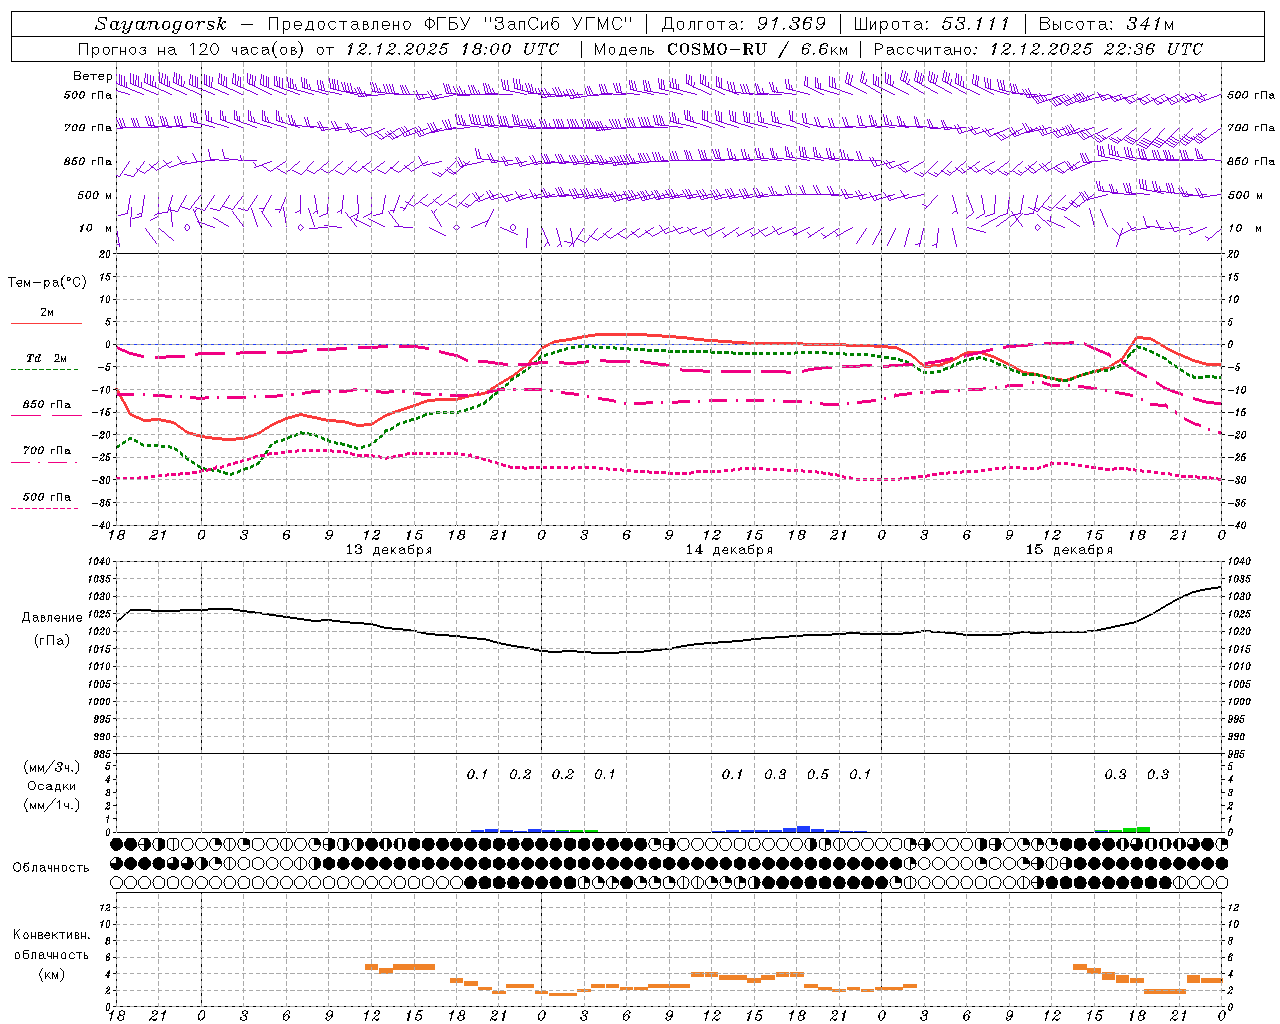Click the red 2м legend line sample
Viewport: 1280px width, 1024px height.
(x=46, y=324)
